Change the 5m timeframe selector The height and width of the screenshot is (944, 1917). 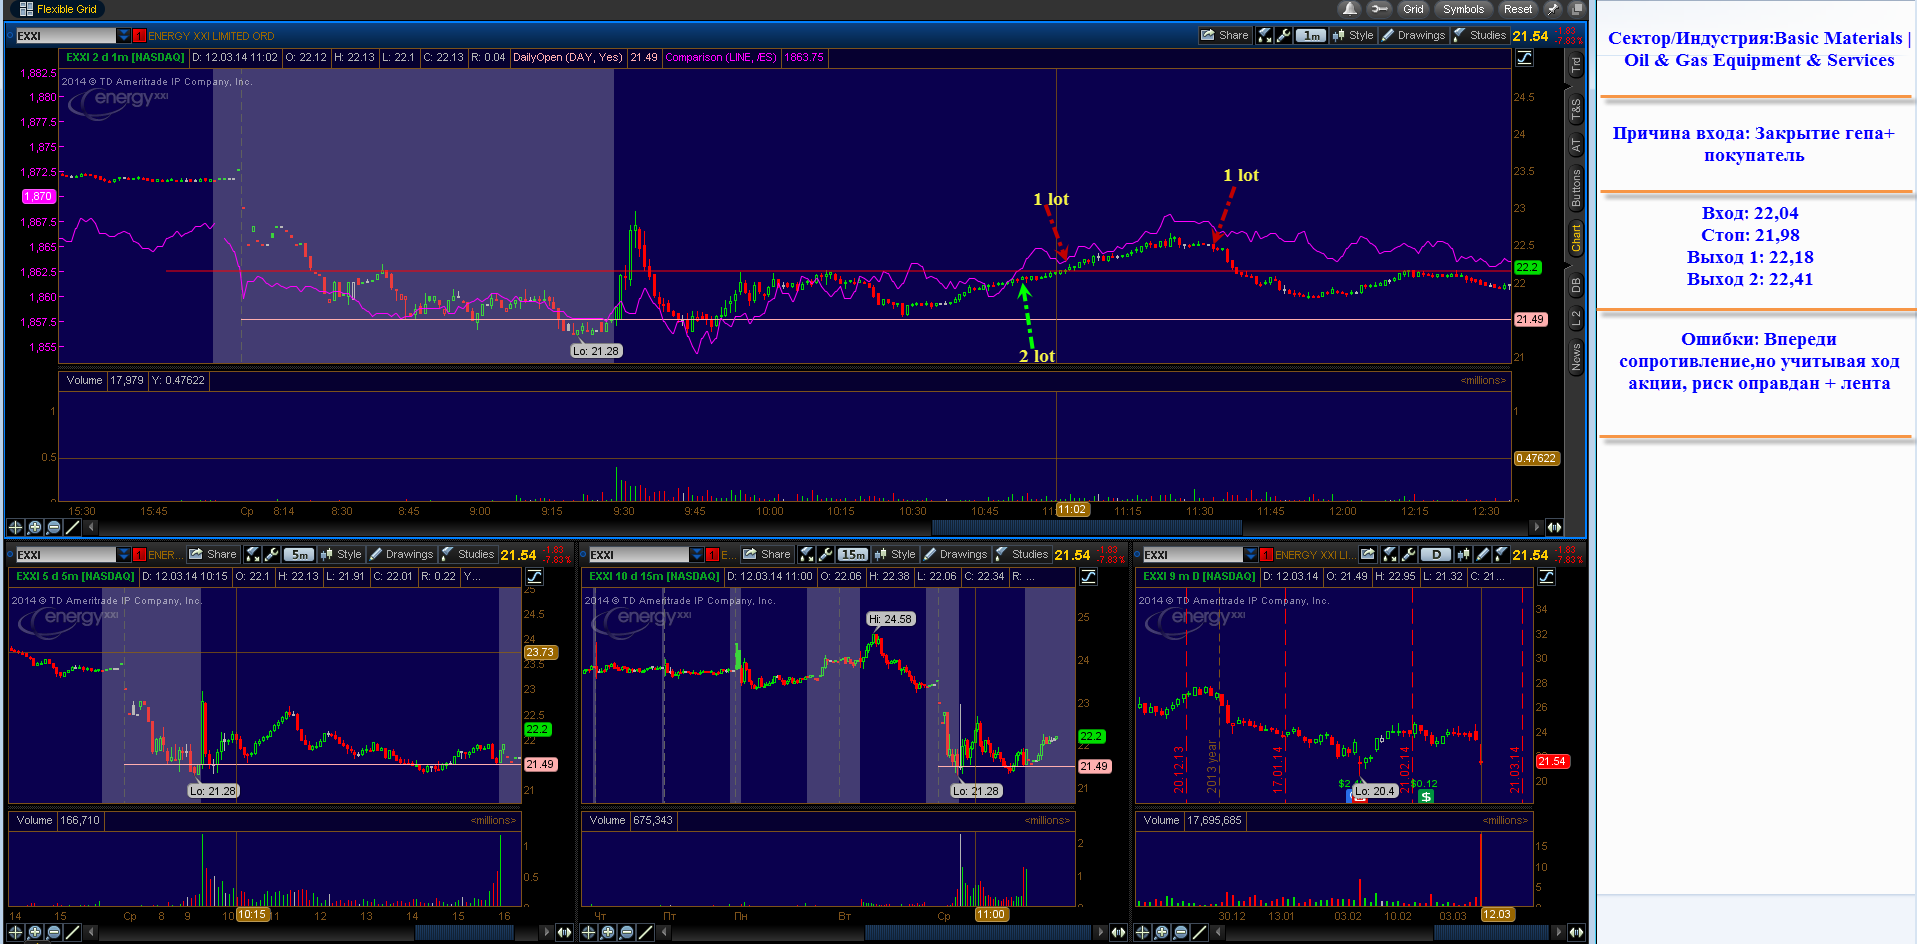click(299, 554)
